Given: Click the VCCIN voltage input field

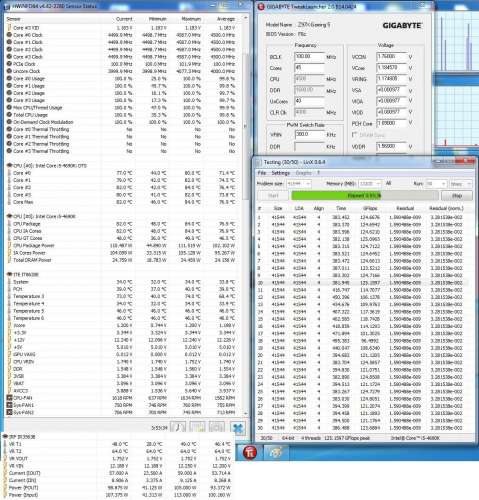Looking at the screenshot, I should coord(392,57).
